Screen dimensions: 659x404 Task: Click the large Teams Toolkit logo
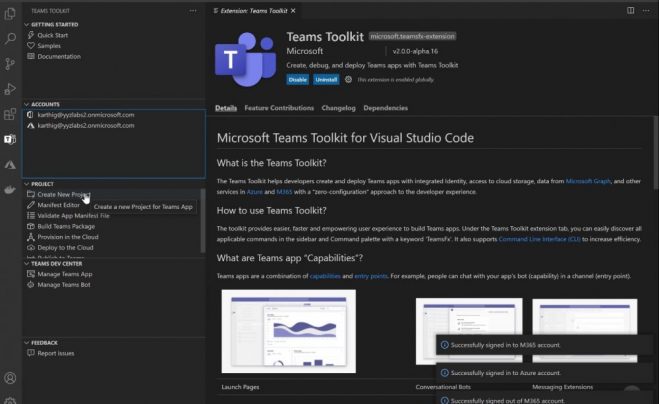(x=246, y=59)
